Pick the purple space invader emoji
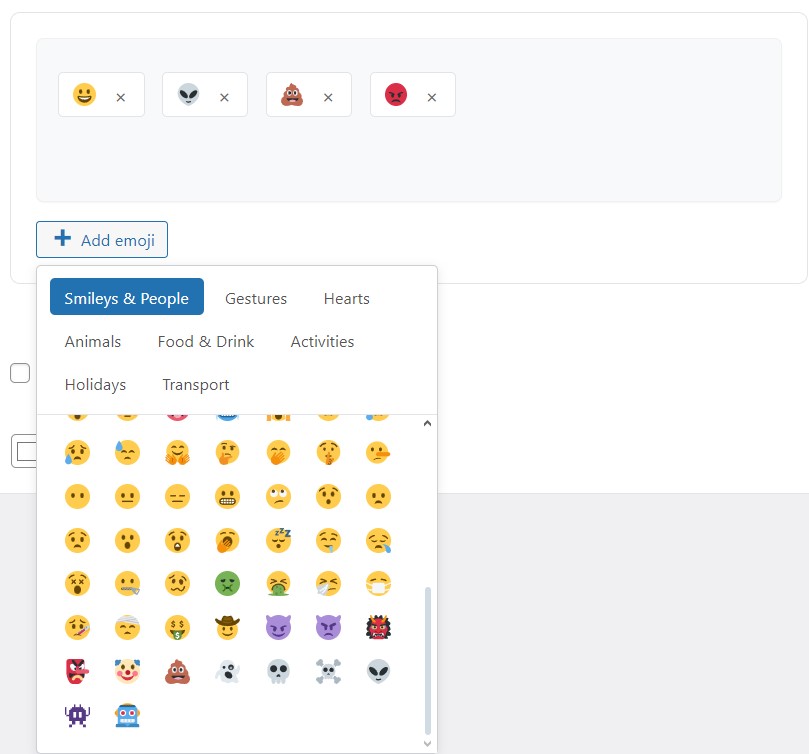Image resolution: width=809 pixels, height=754 pixels. pos(77,715)
